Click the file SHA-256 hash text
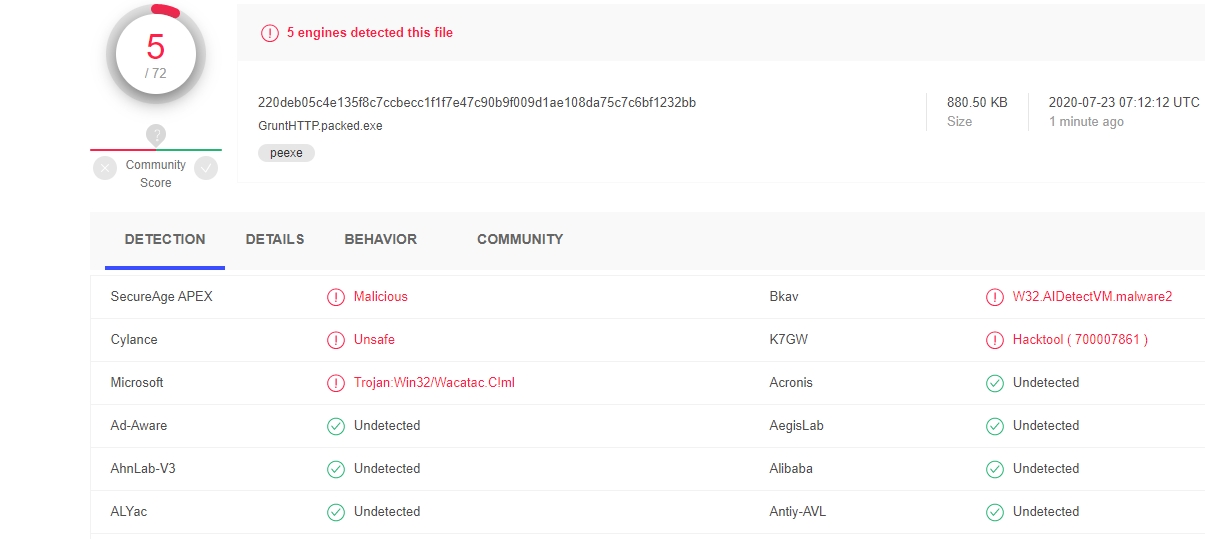 477,102
